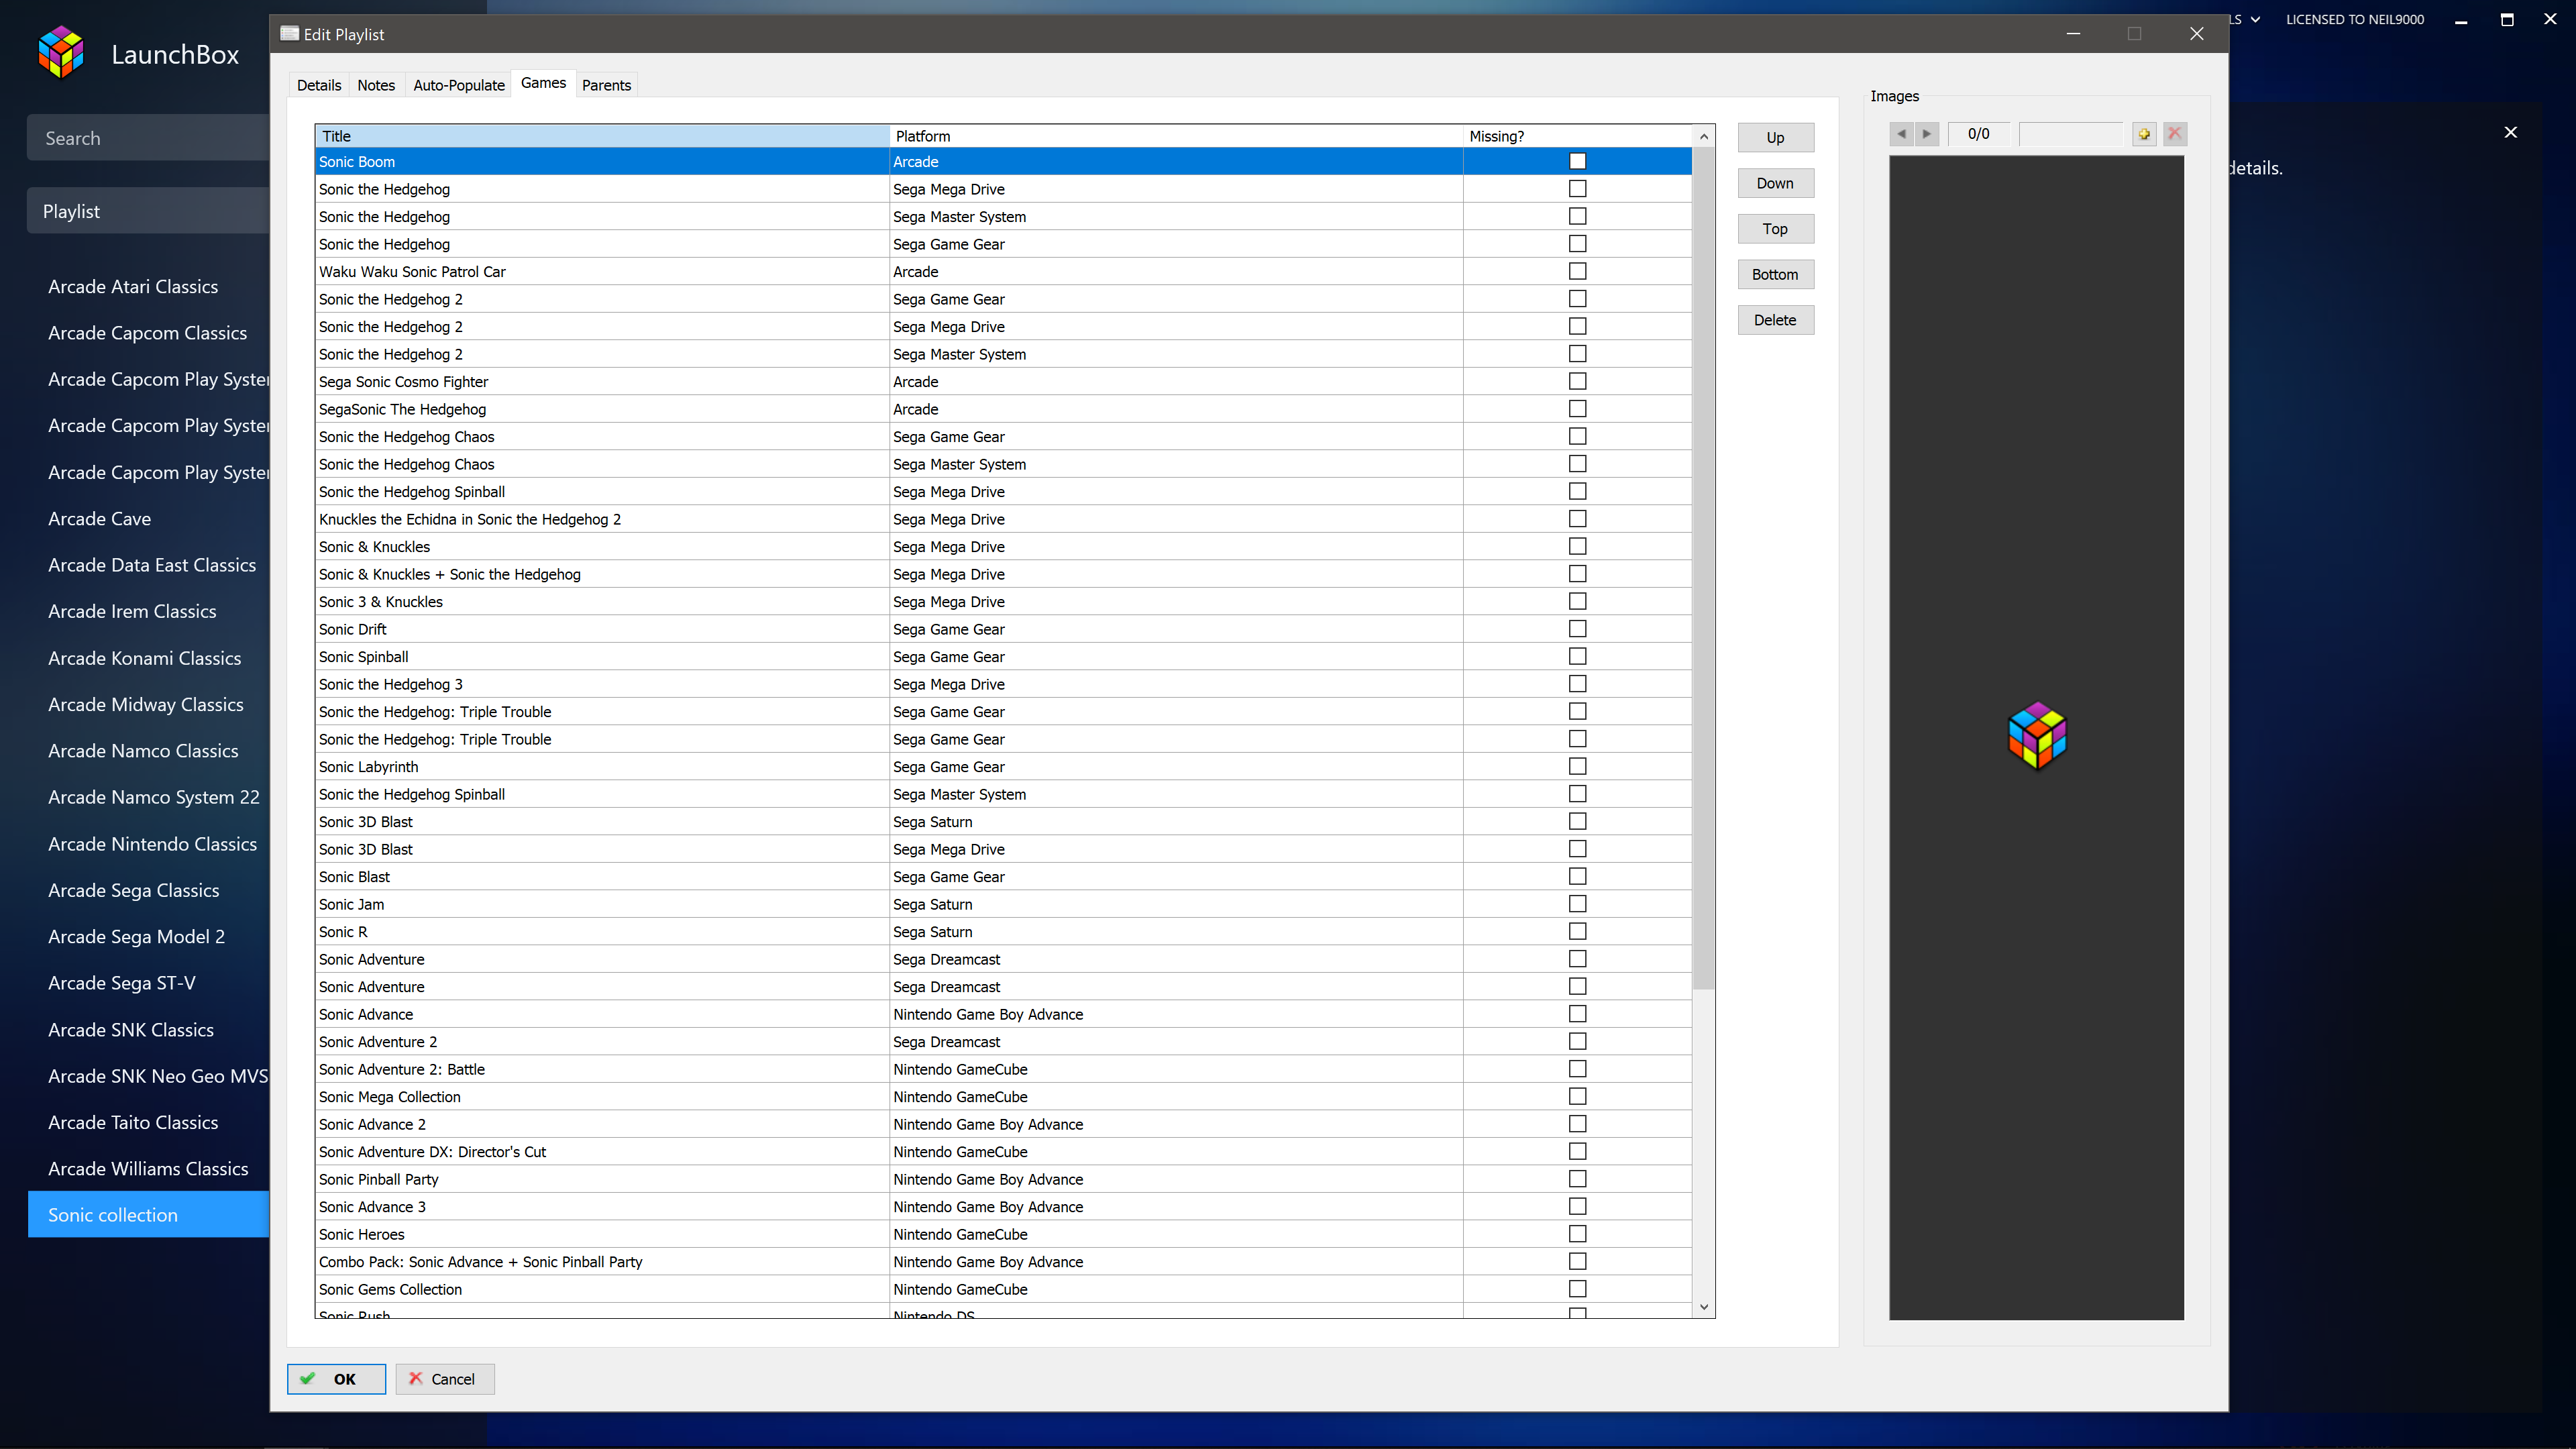Sort by the Platform column header

[x=1176, y=136]
